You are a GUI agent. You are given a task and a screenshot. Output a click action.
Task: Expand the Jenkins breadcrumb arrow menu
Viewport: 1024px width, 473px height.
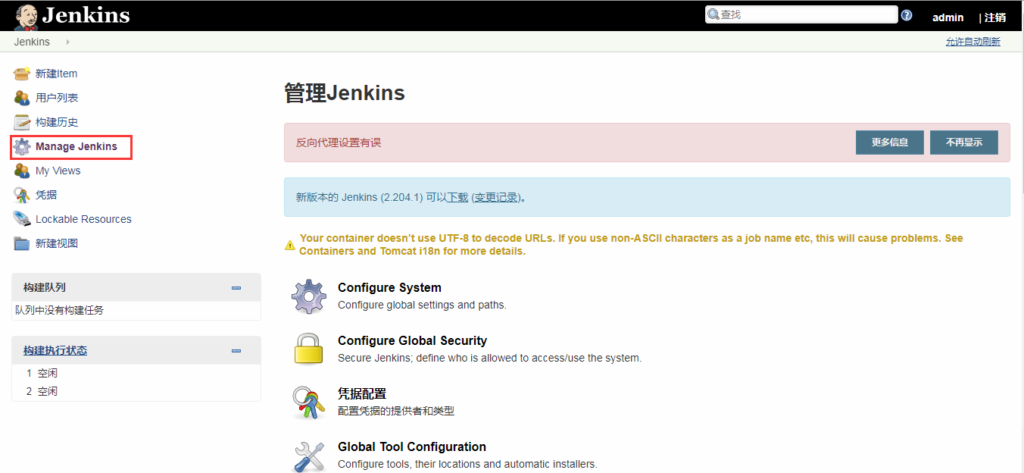pyautogui.click(x=68, y=42)
